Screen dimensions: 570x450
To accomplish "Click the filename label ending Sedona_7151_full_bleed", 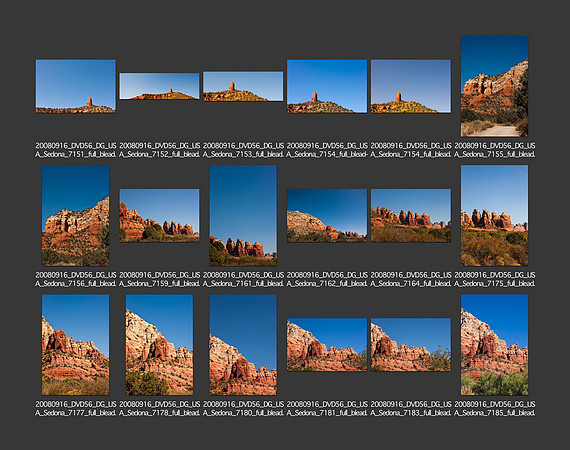I will coord(76,150).
